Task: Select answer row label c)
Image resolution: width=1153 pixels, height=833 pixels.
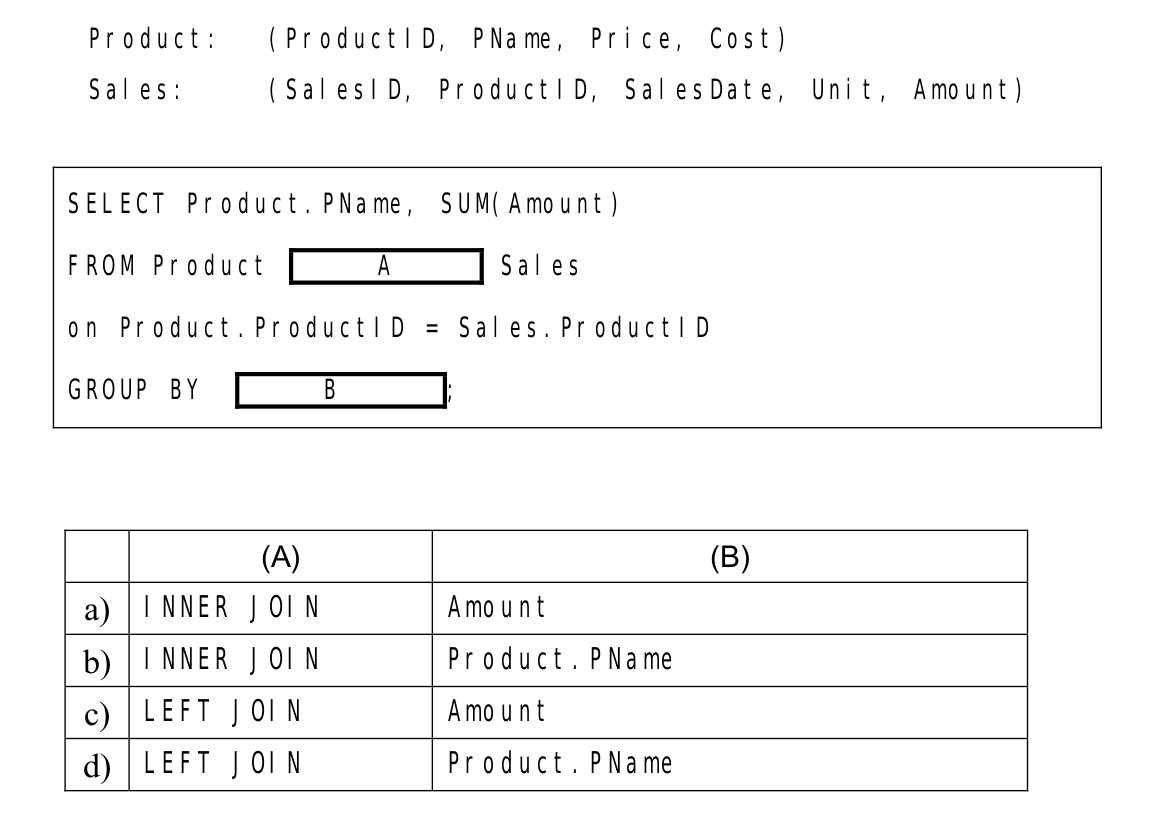Action: pos(97,713)
